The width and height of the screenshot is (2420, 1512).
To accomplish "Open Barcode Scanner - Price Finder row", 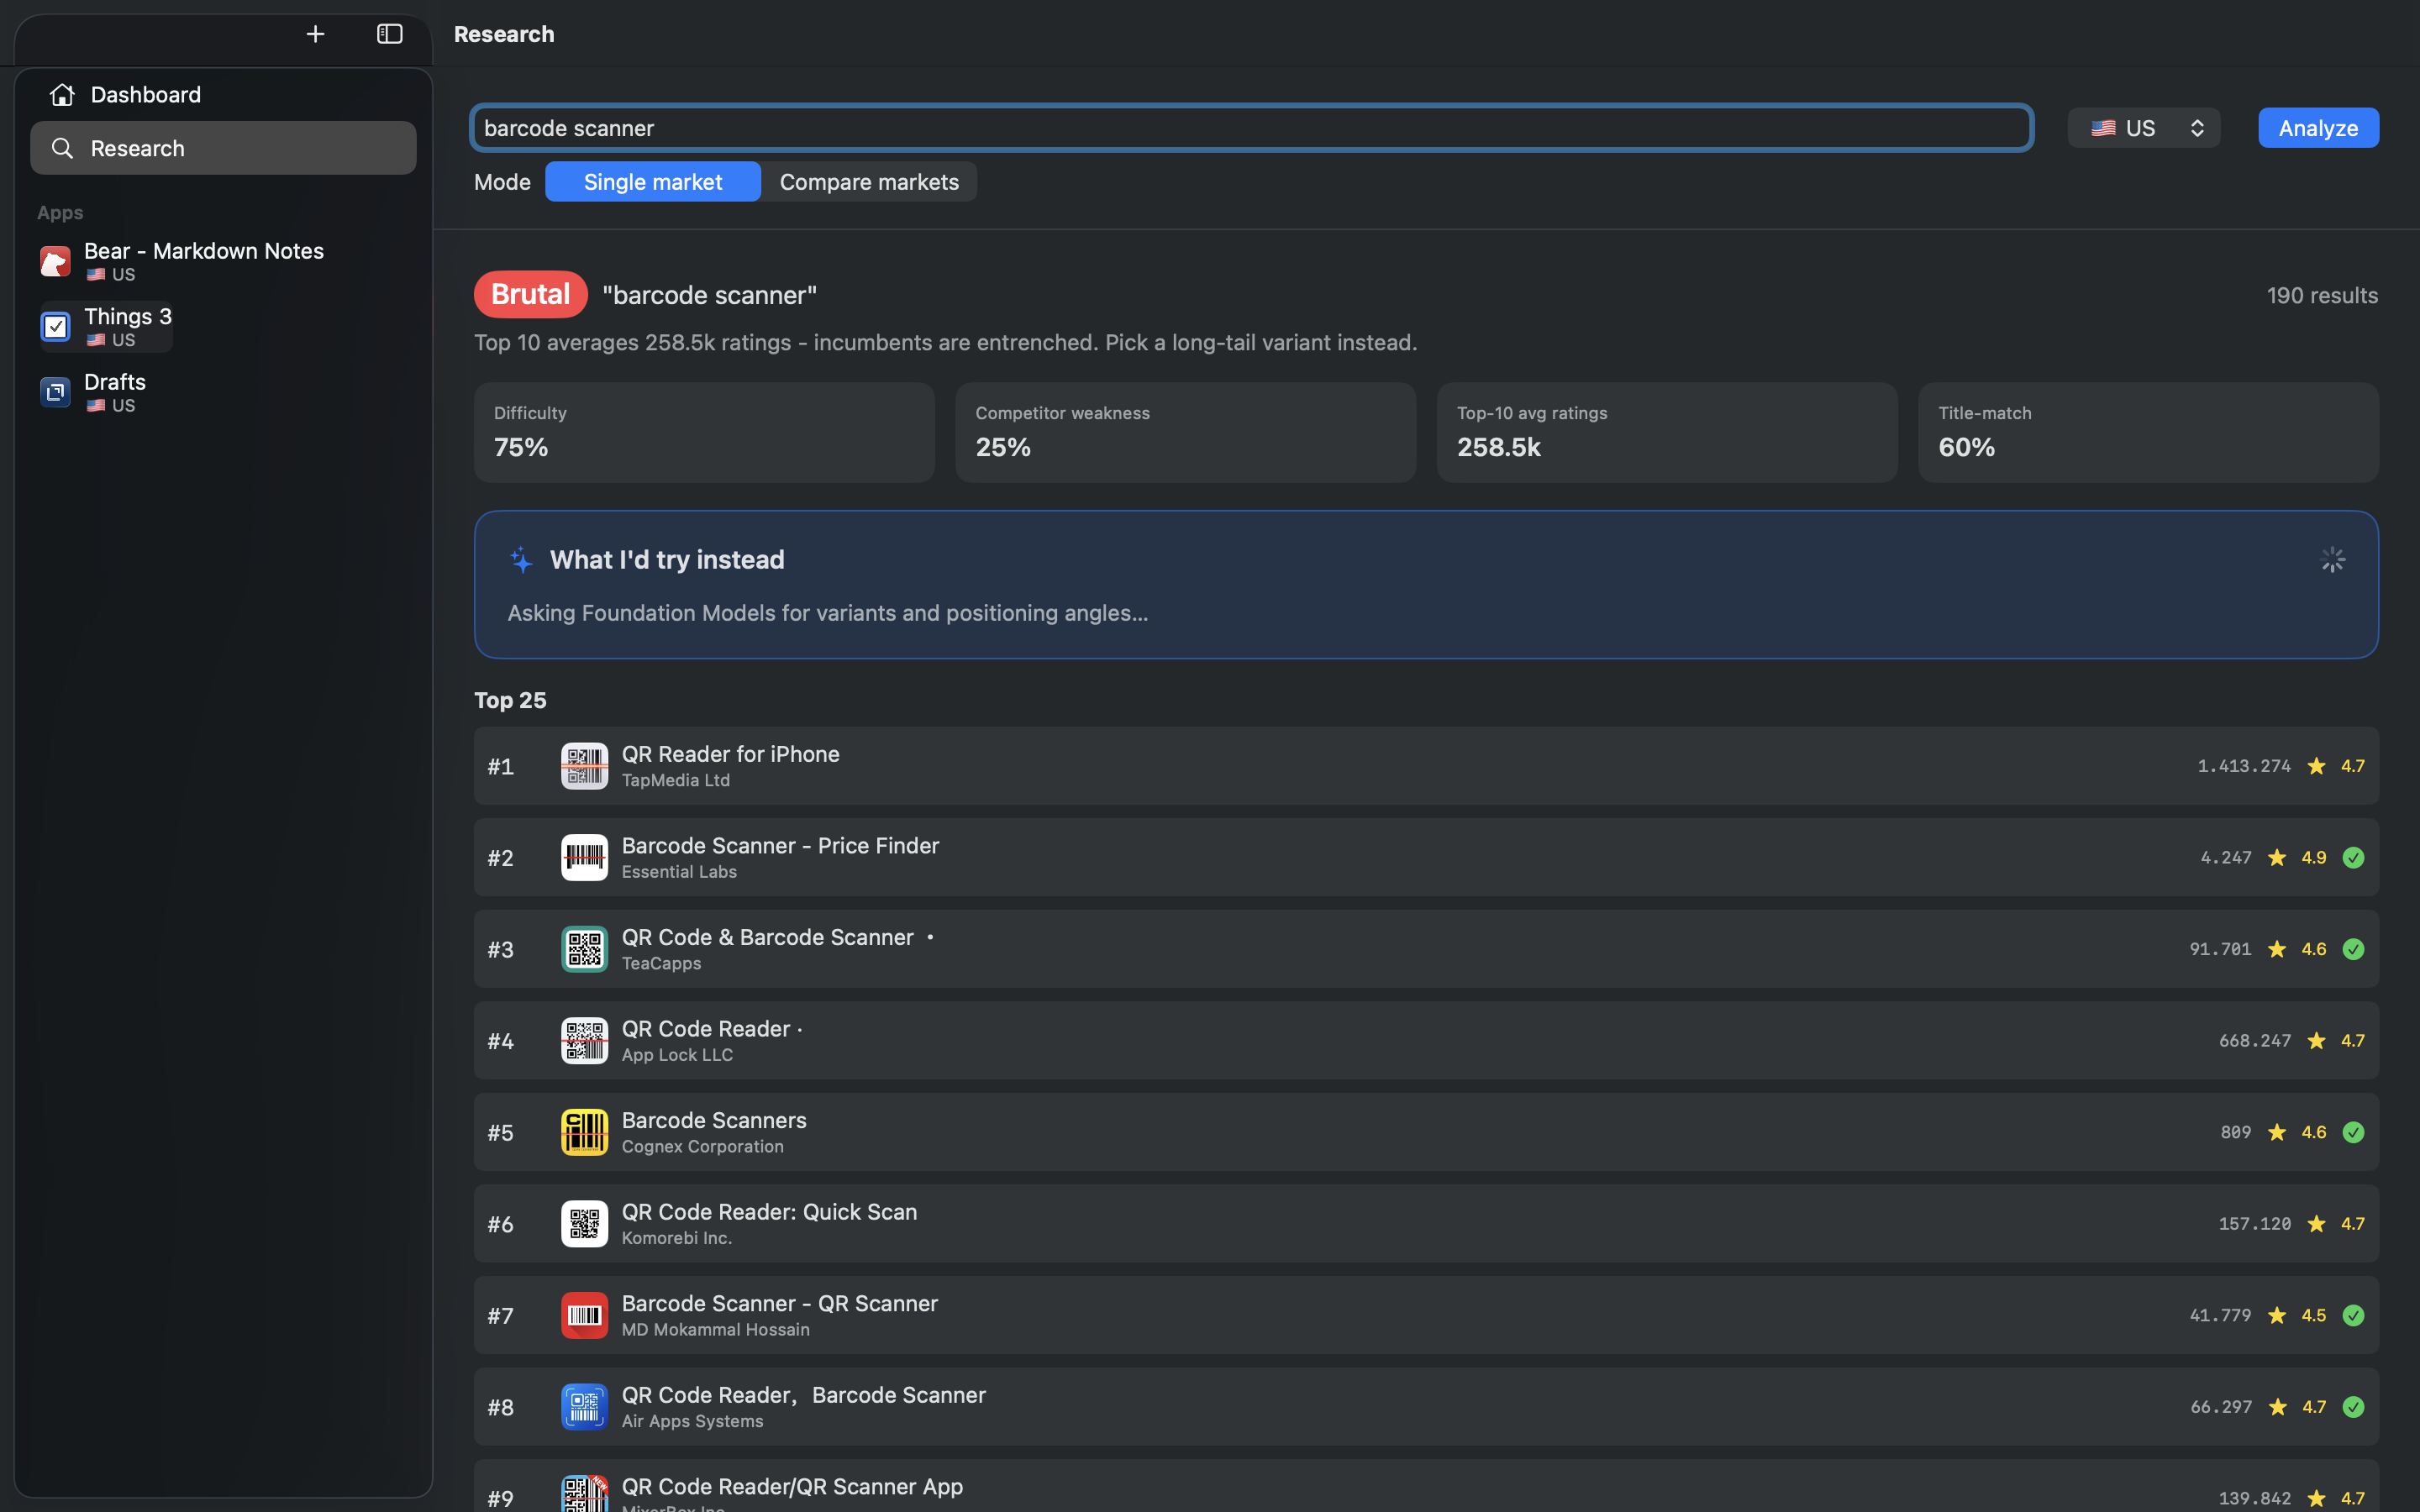I will (1426, 858).
